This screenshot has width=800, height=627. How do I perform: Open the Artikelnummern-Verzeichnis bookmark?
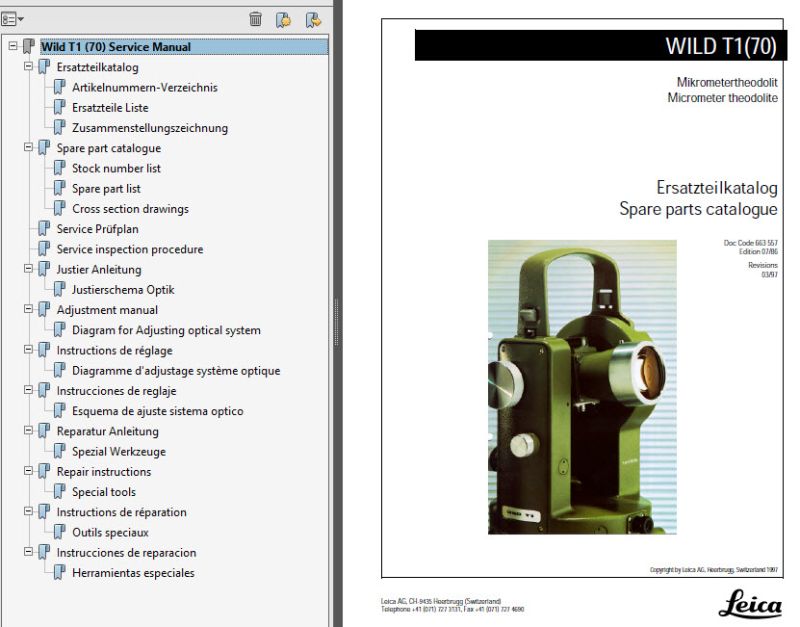pyautogui.click(x=144, y=87)
